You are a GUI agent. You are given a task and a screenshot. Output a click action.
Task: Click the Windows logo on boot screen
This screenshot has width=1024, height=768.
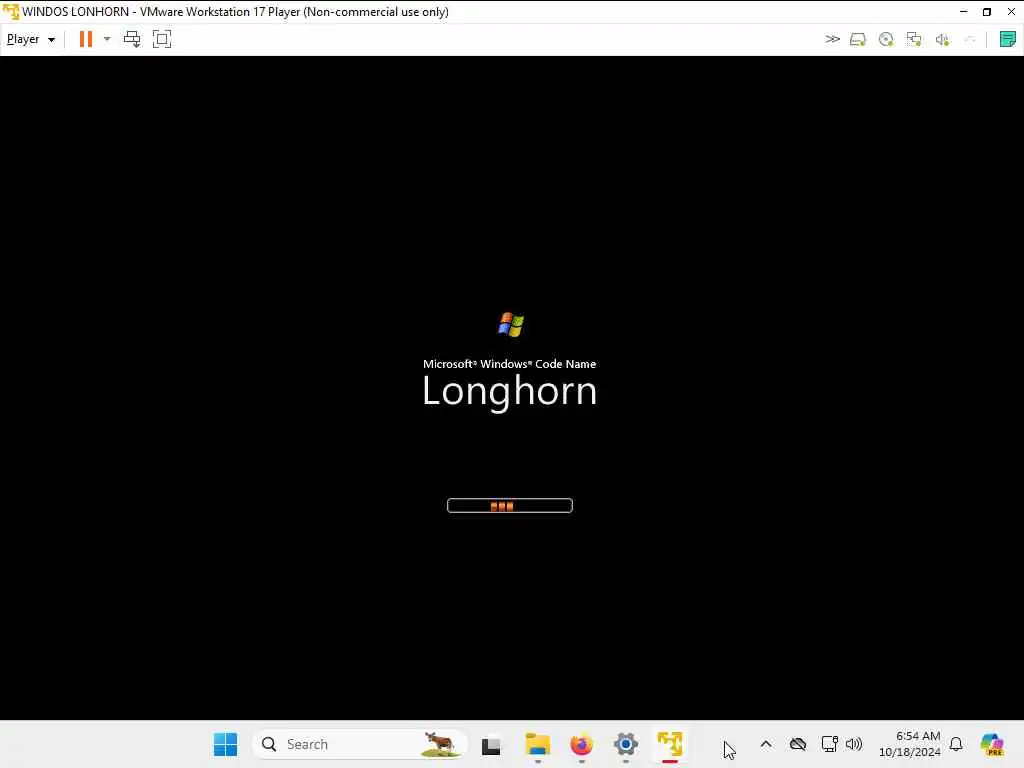point(511,325)
